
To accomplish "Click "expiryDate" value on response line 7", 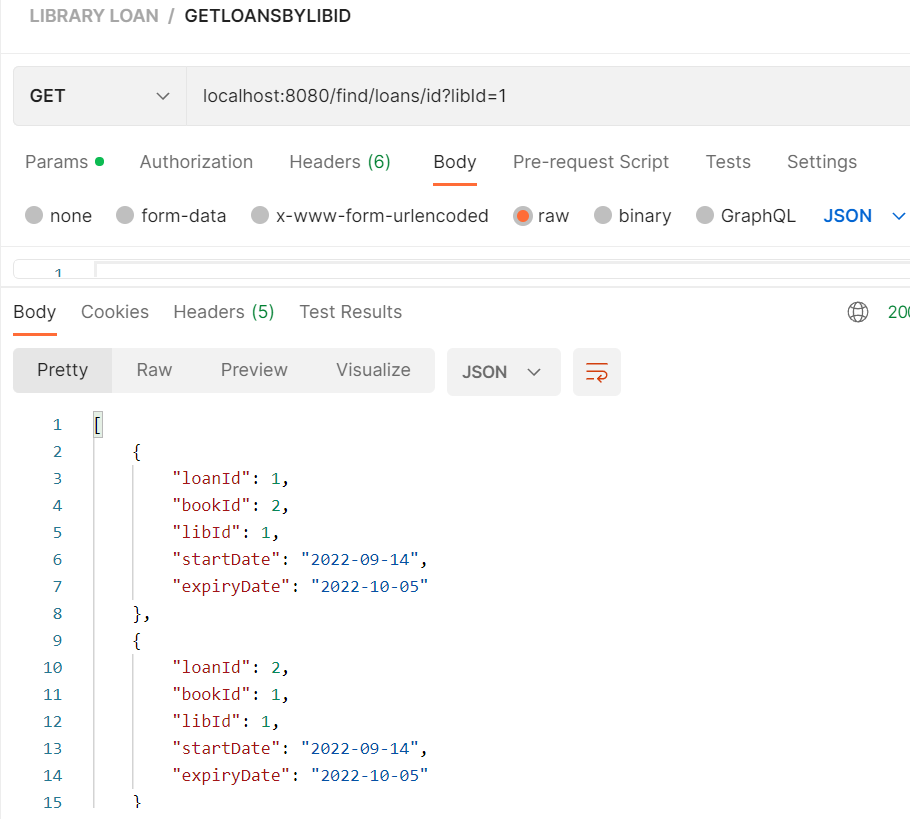I will (370, 587).
